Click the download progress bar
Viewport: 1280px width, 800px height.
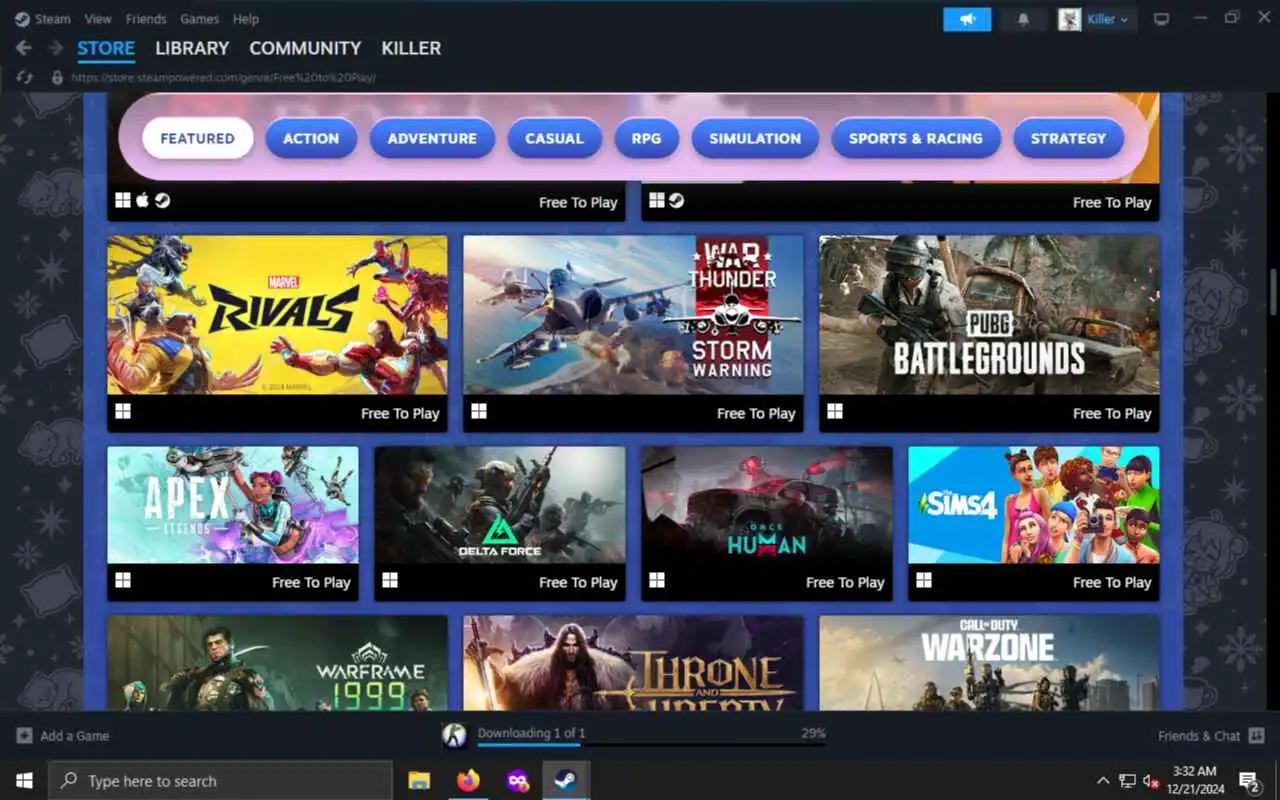coord(651,744)
